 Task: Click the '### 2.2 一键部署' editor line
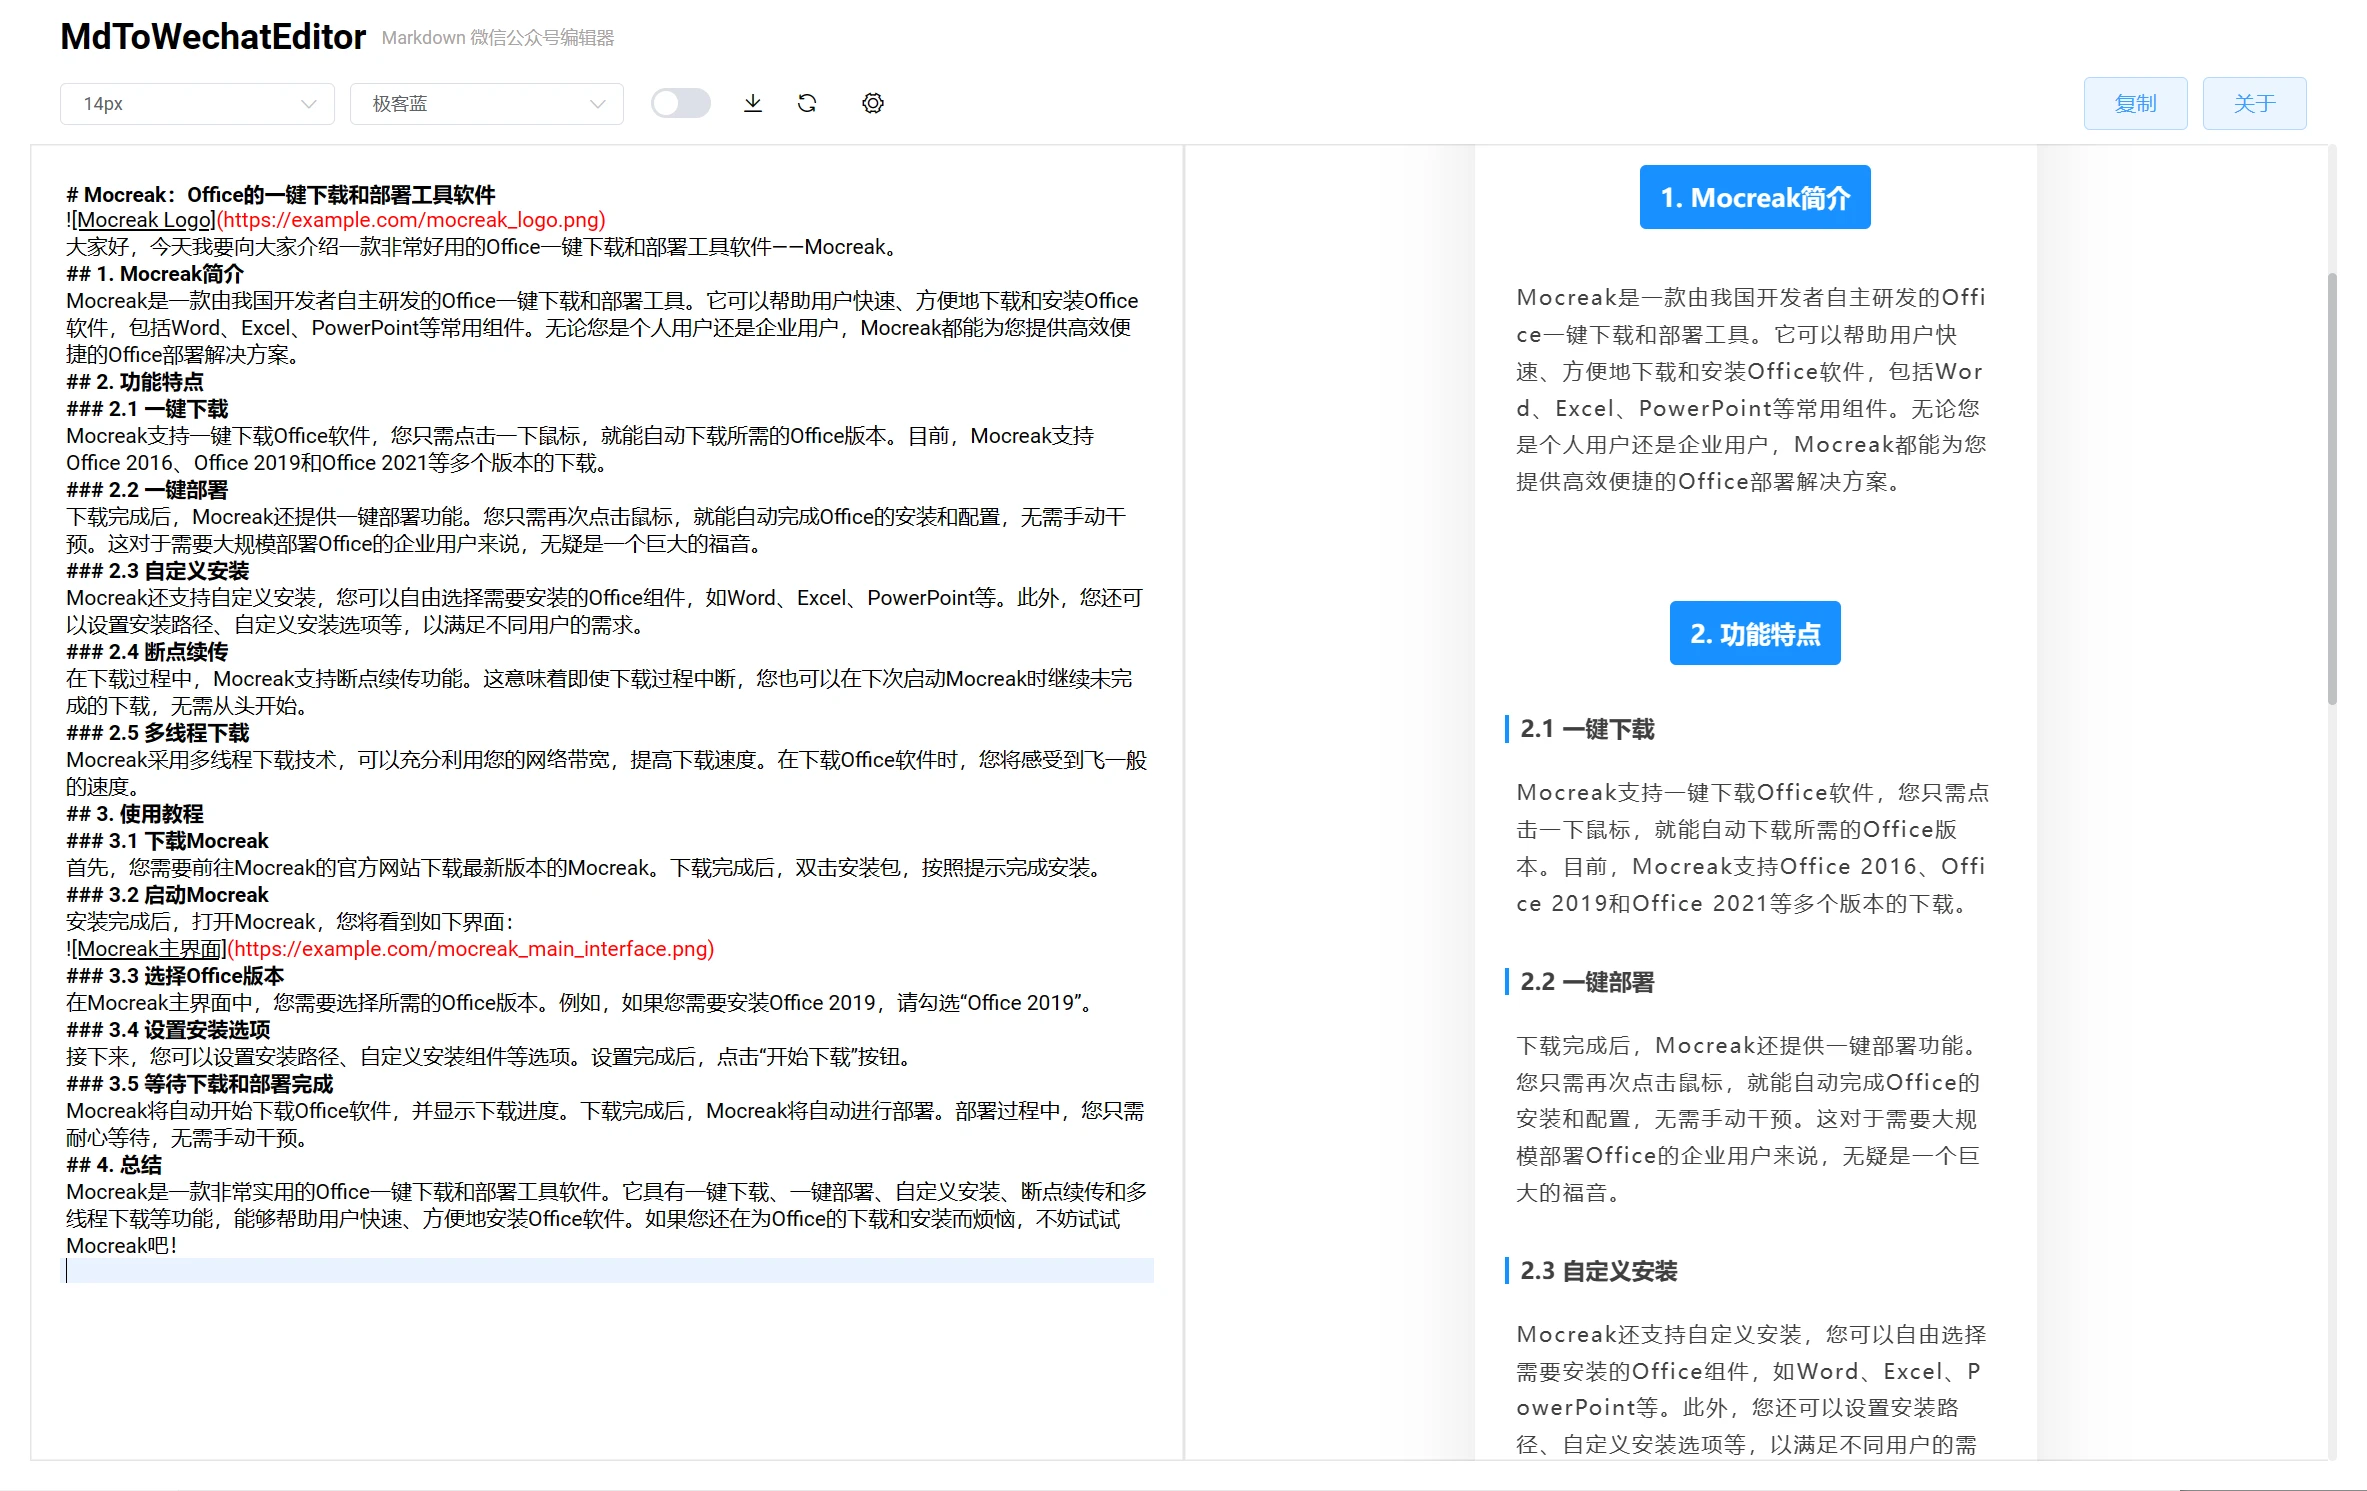click(147, 490)
